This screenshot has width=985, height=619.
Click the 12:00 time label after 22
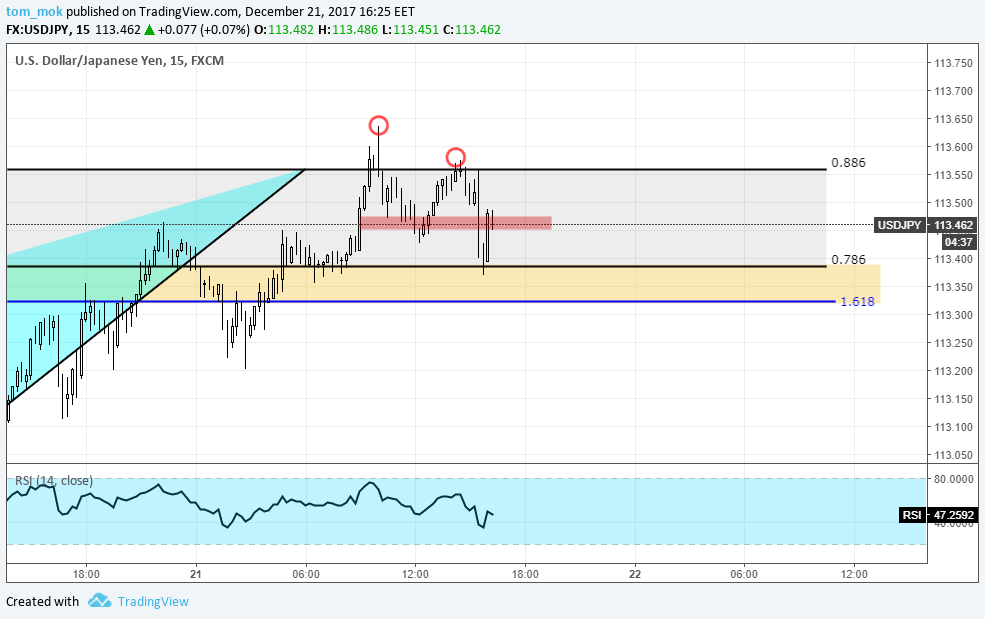[x=854, y=574]
